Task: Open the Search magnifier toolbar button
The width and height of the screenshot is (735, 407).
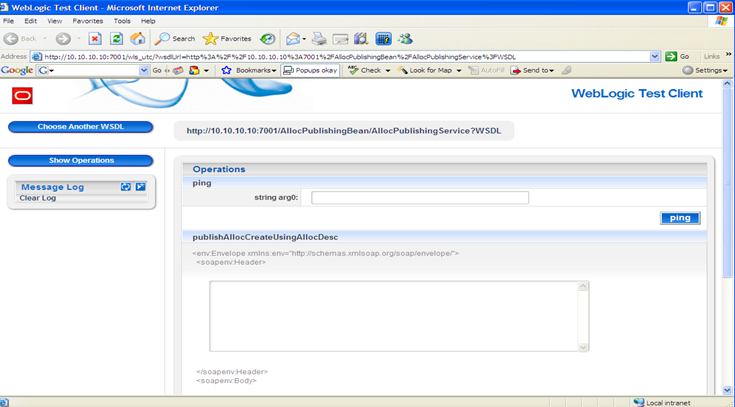Action: pyautogui.click(x=175, y=39)
